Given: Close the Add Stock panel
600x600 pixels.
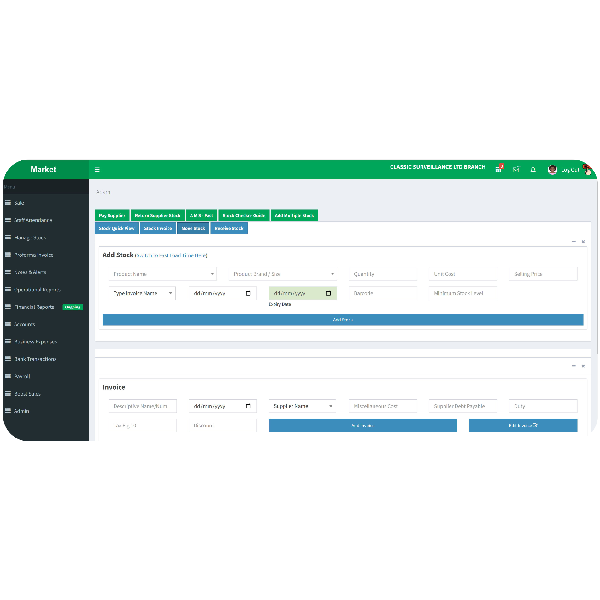Looking at the screenshot, I should (583, 241).
